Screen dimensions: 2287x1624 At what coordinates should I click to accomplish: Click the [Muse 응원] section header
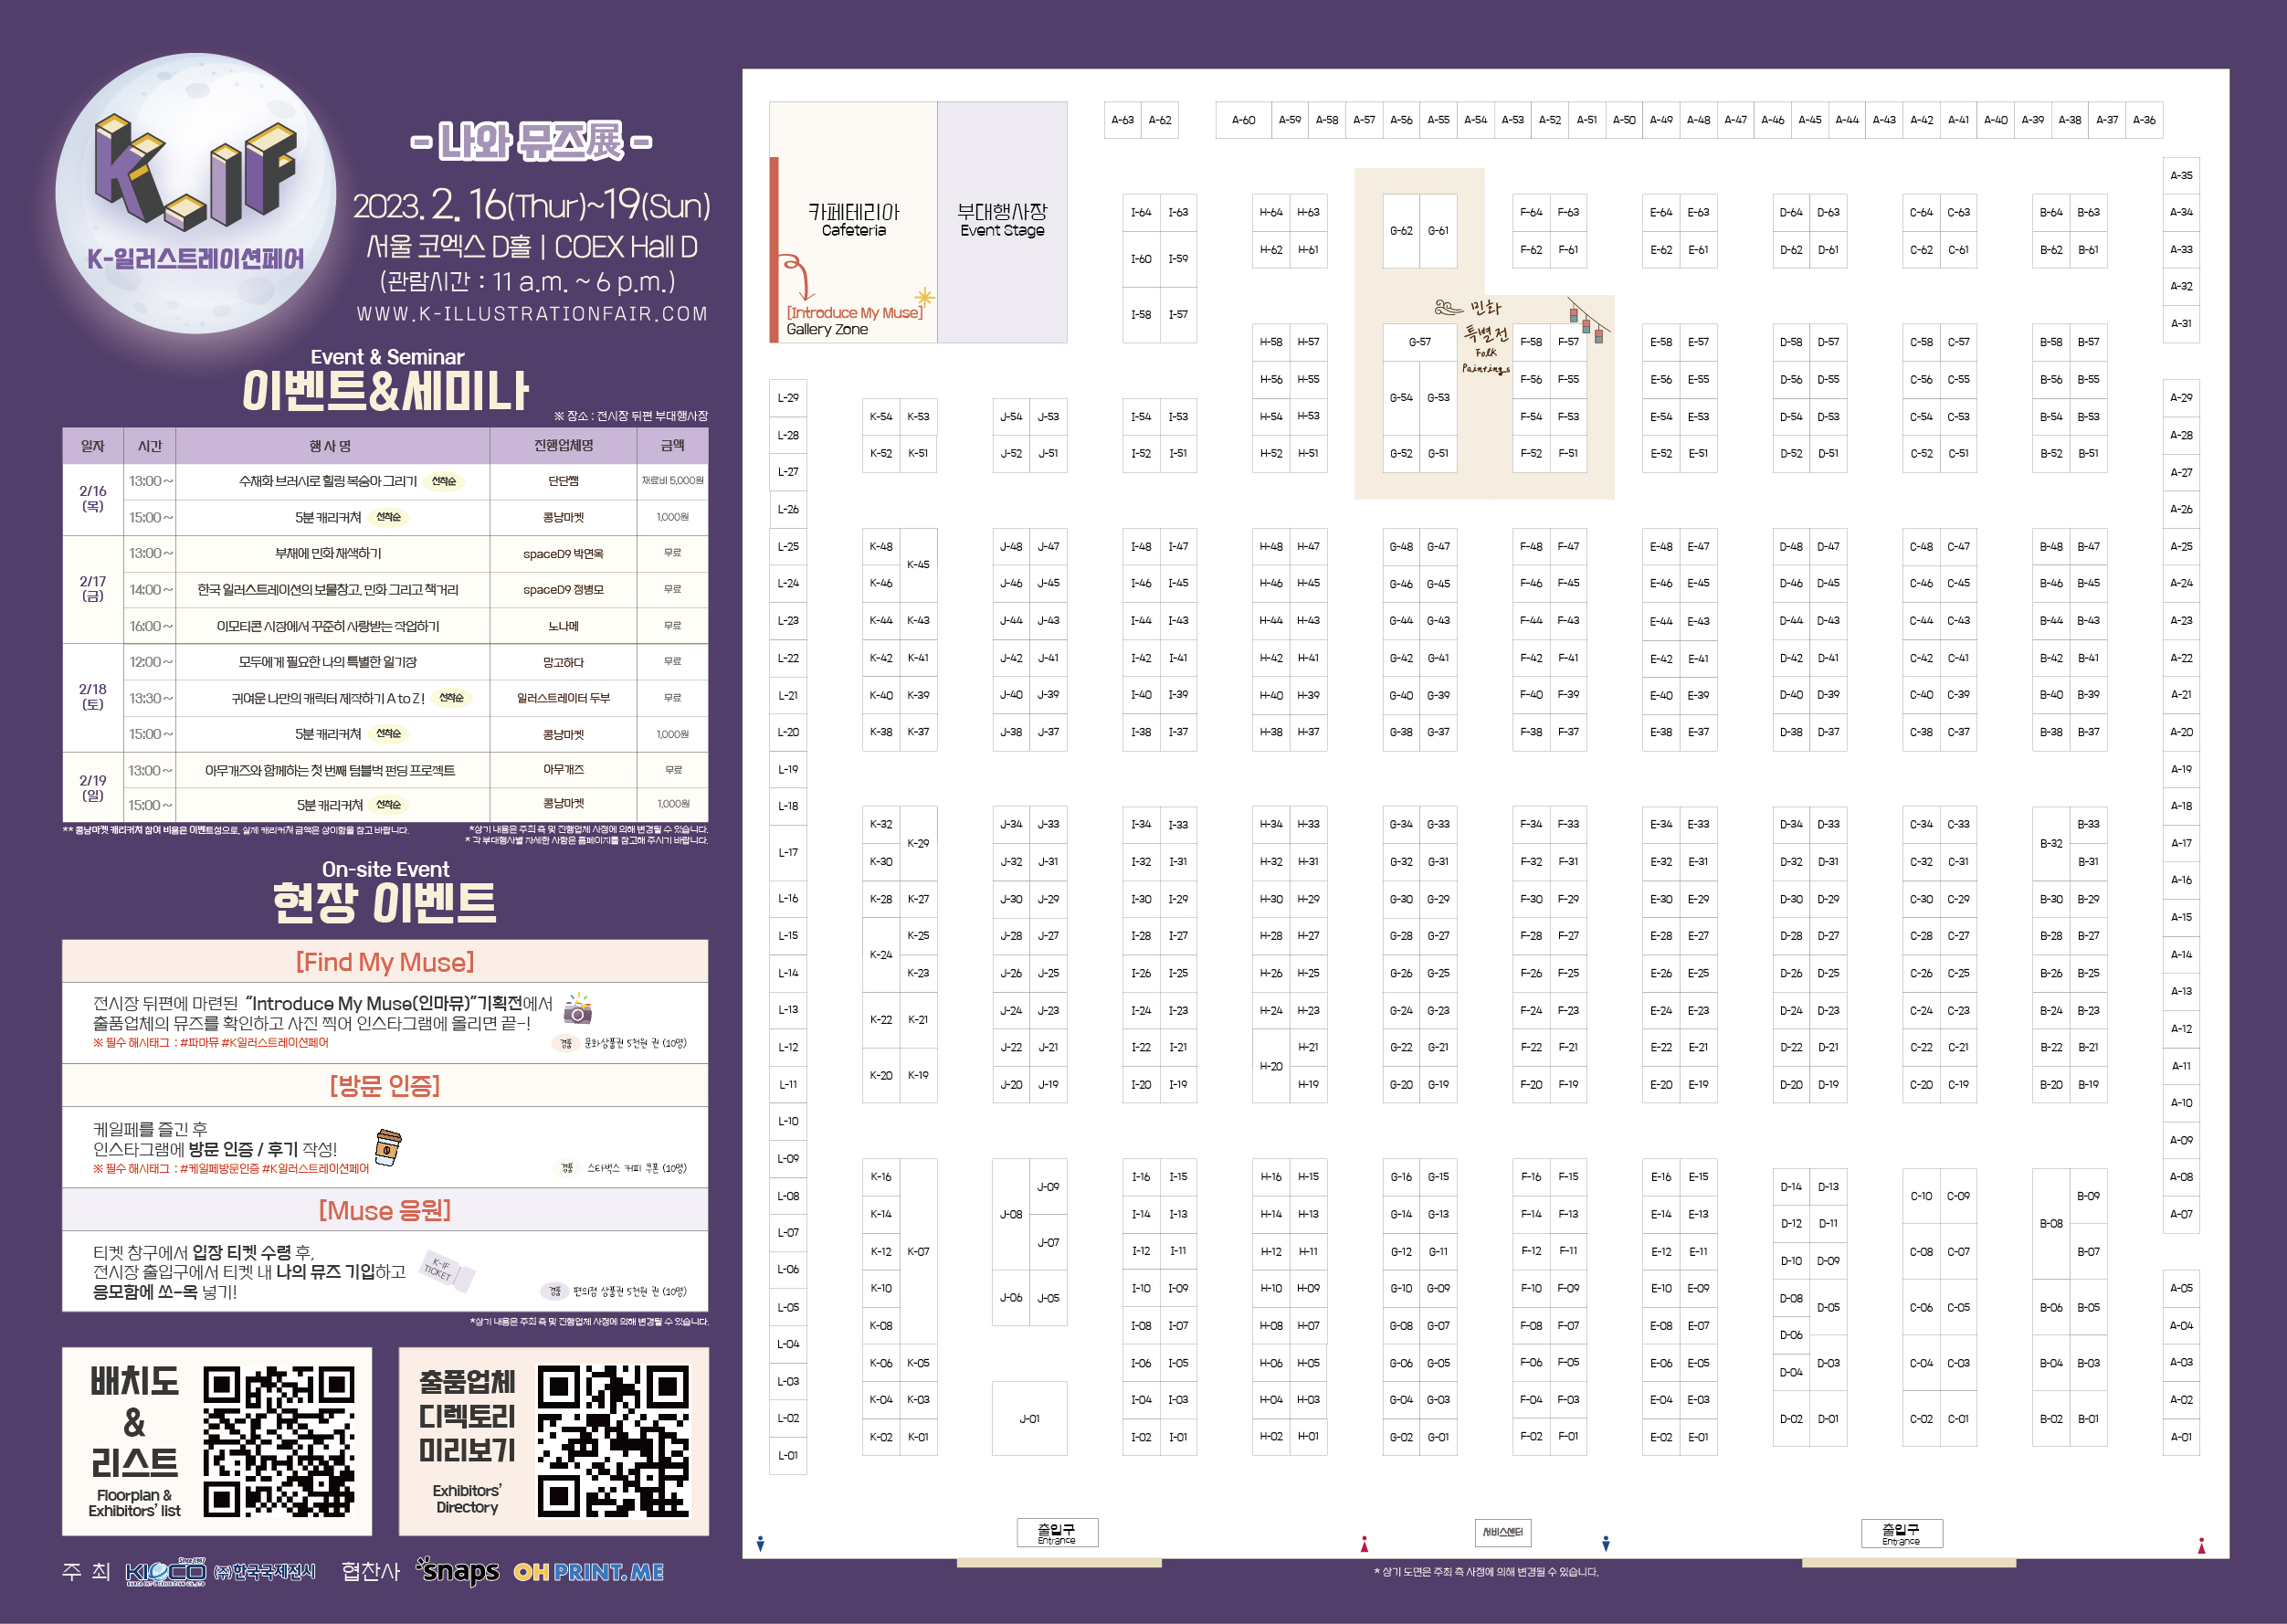point(385,1210)
